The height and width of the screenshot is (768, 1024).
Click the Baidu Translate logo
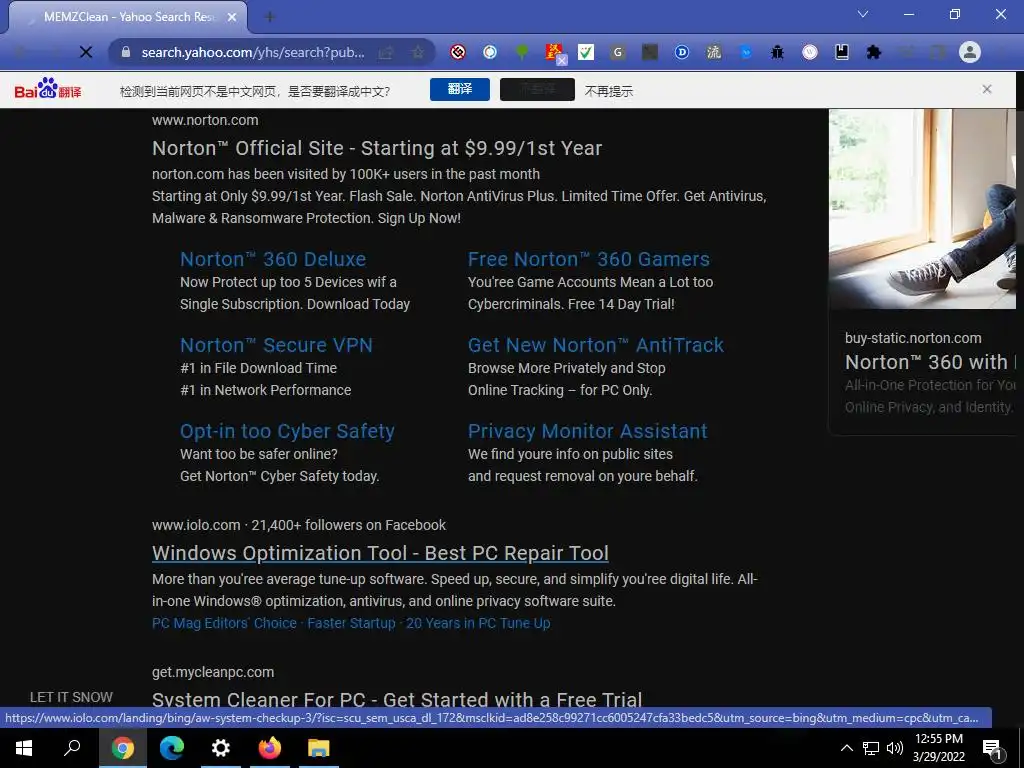point(48,89)
